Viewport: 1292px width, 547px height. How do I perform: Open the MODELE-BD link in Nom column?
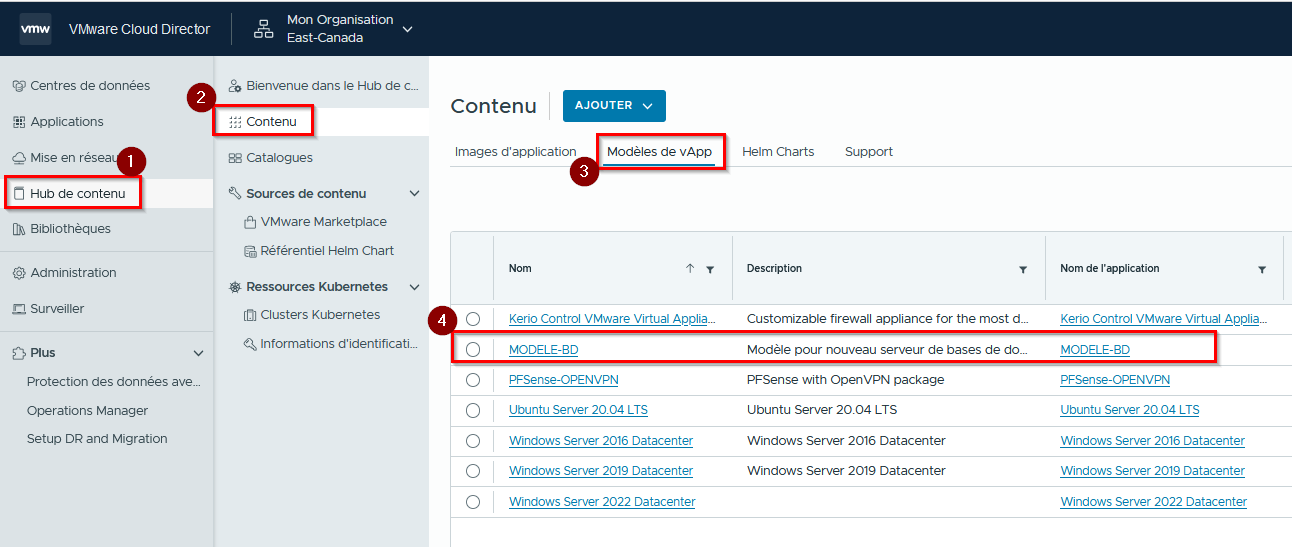(x=543, y=350)
